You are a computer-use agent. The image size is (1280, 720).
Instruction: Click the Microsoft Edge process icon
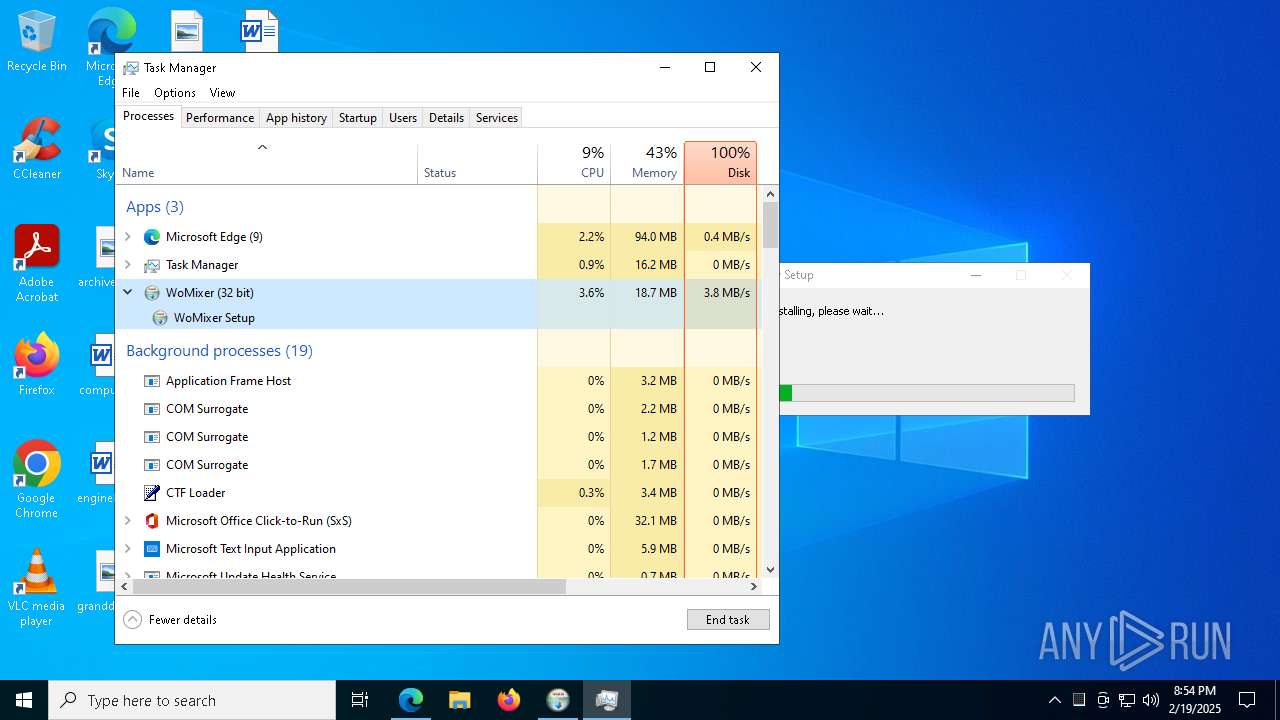click(152, 237)
